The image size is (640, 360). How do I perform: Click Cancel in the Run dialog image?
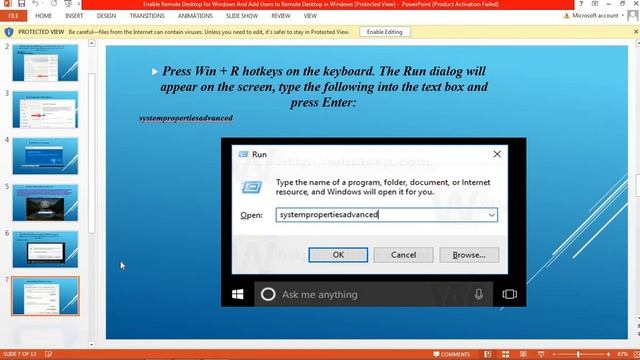[403, 255]
